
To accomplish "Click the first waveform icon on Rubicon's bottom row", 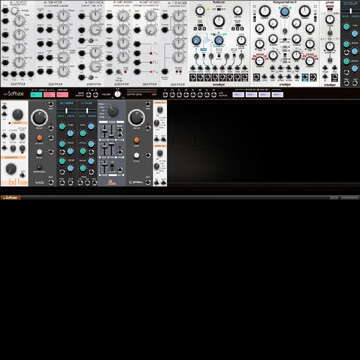I will click(x=194, y=78).
